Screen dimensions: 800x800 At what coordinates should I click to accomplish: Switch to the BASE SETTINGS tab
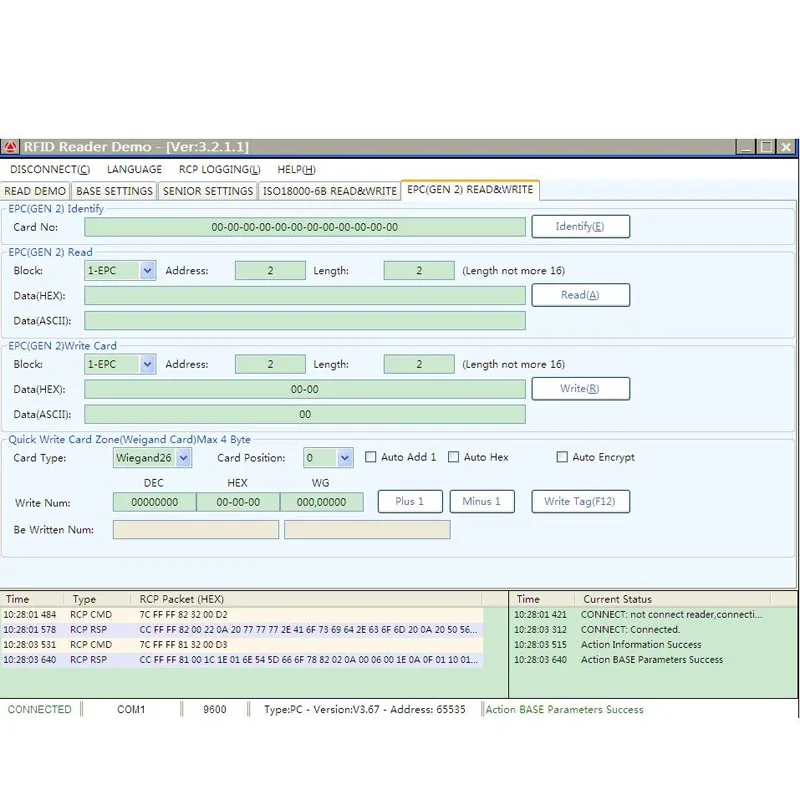pos(114,191)
